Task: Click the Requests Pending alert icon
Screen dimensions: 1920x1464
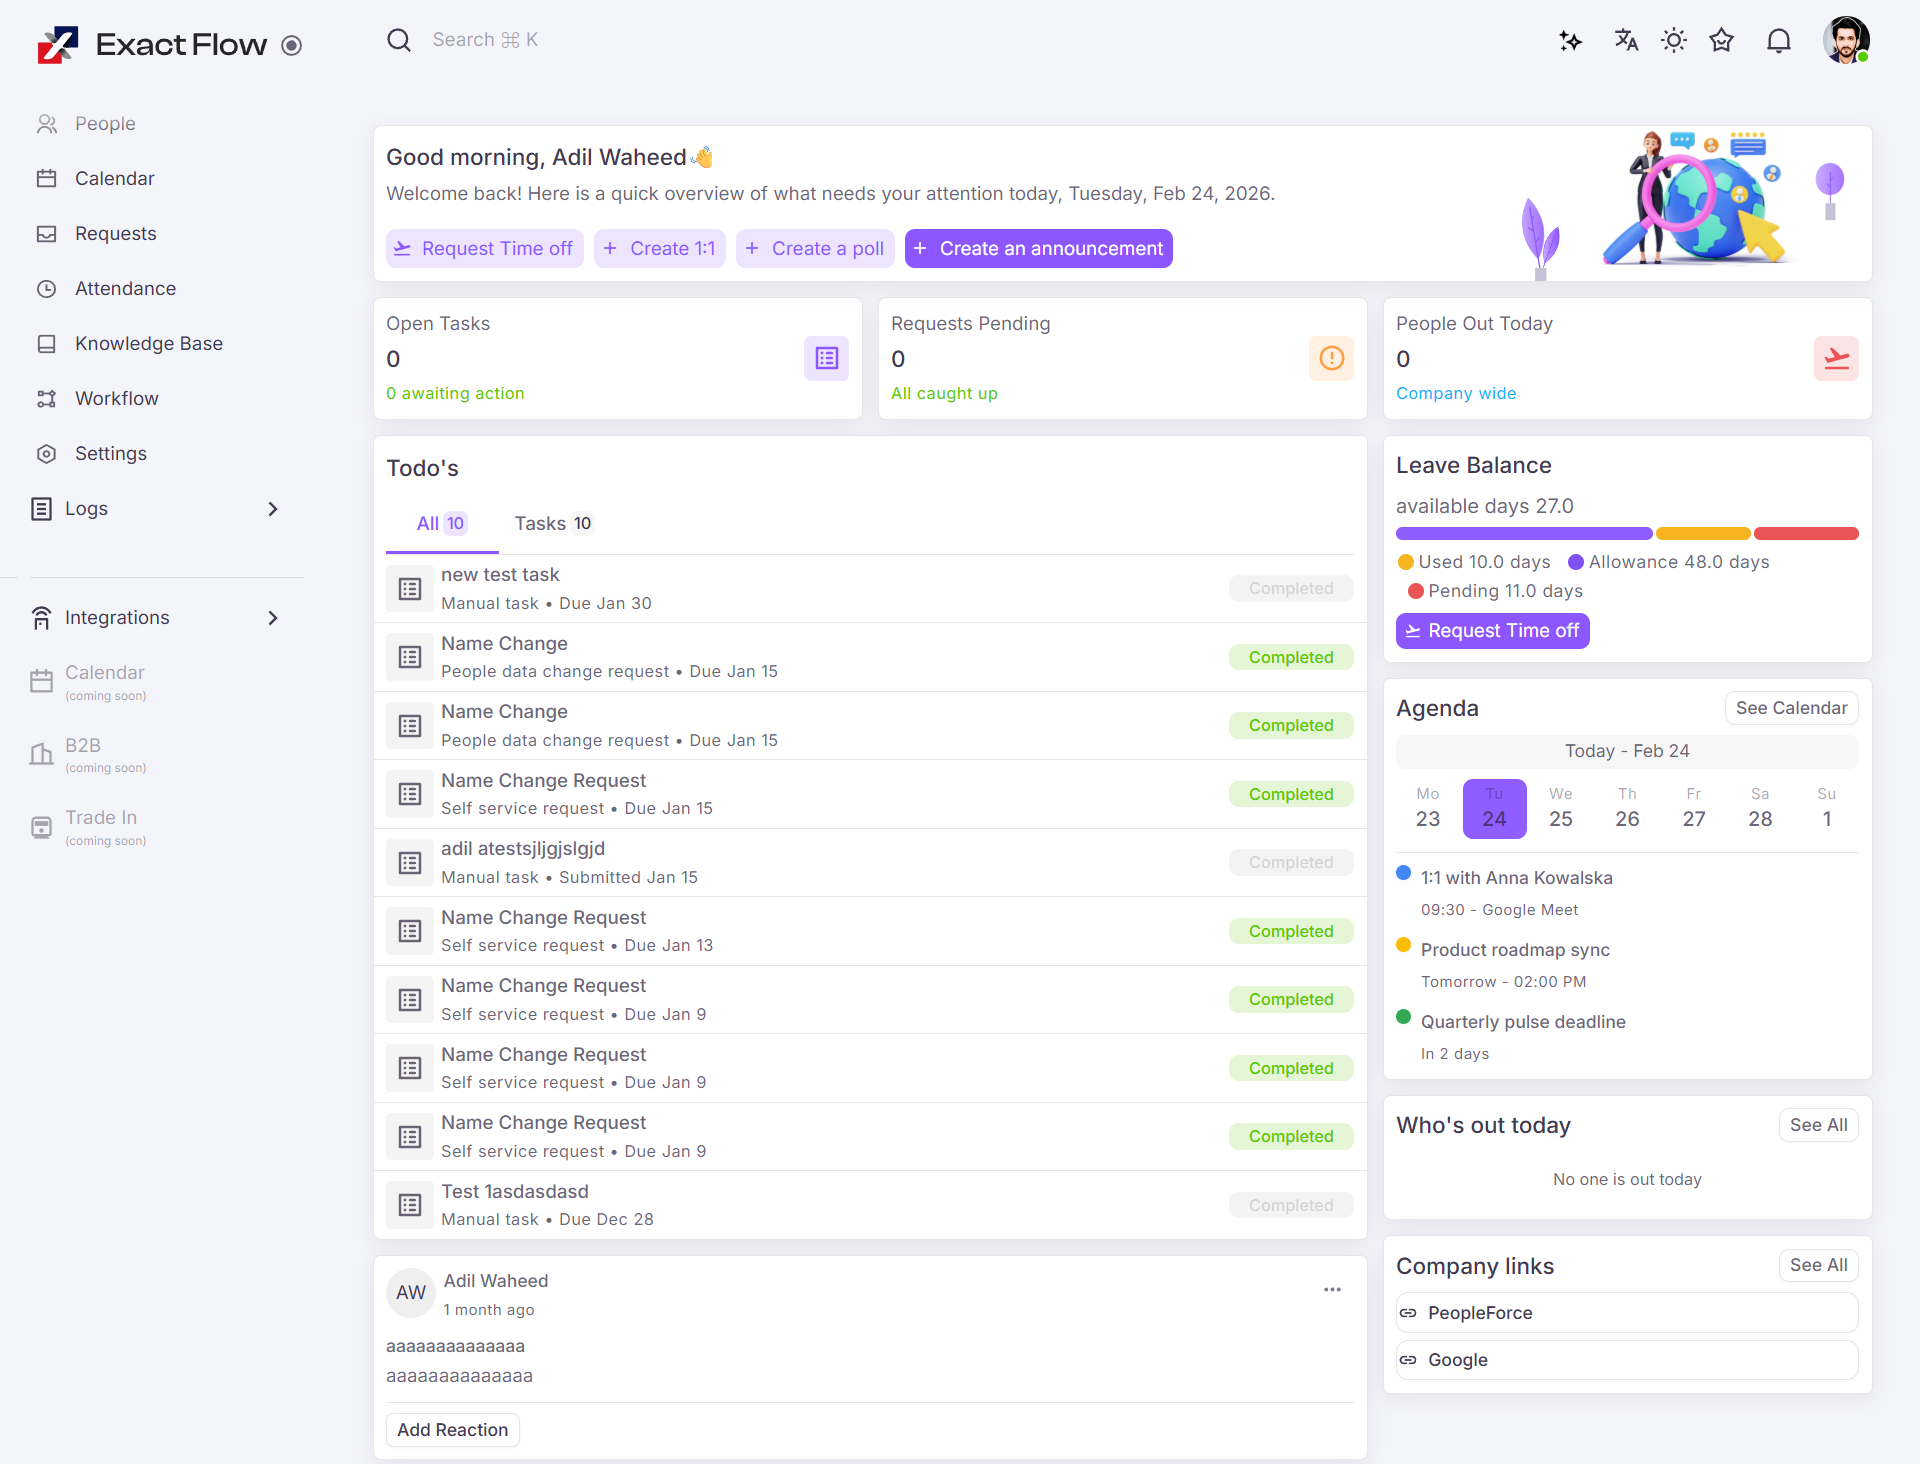Action: pos(1331,358)
